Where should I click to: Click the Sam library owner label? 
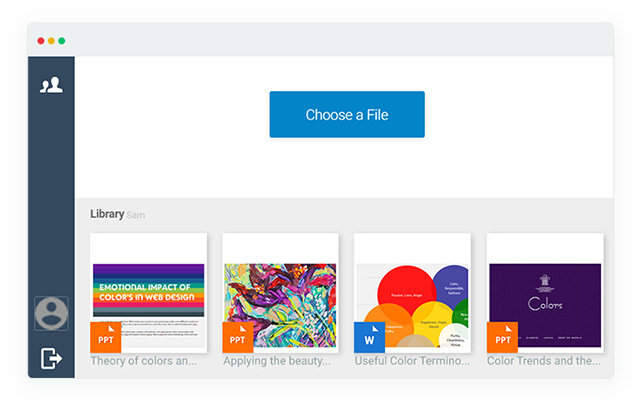click(136, 215)
